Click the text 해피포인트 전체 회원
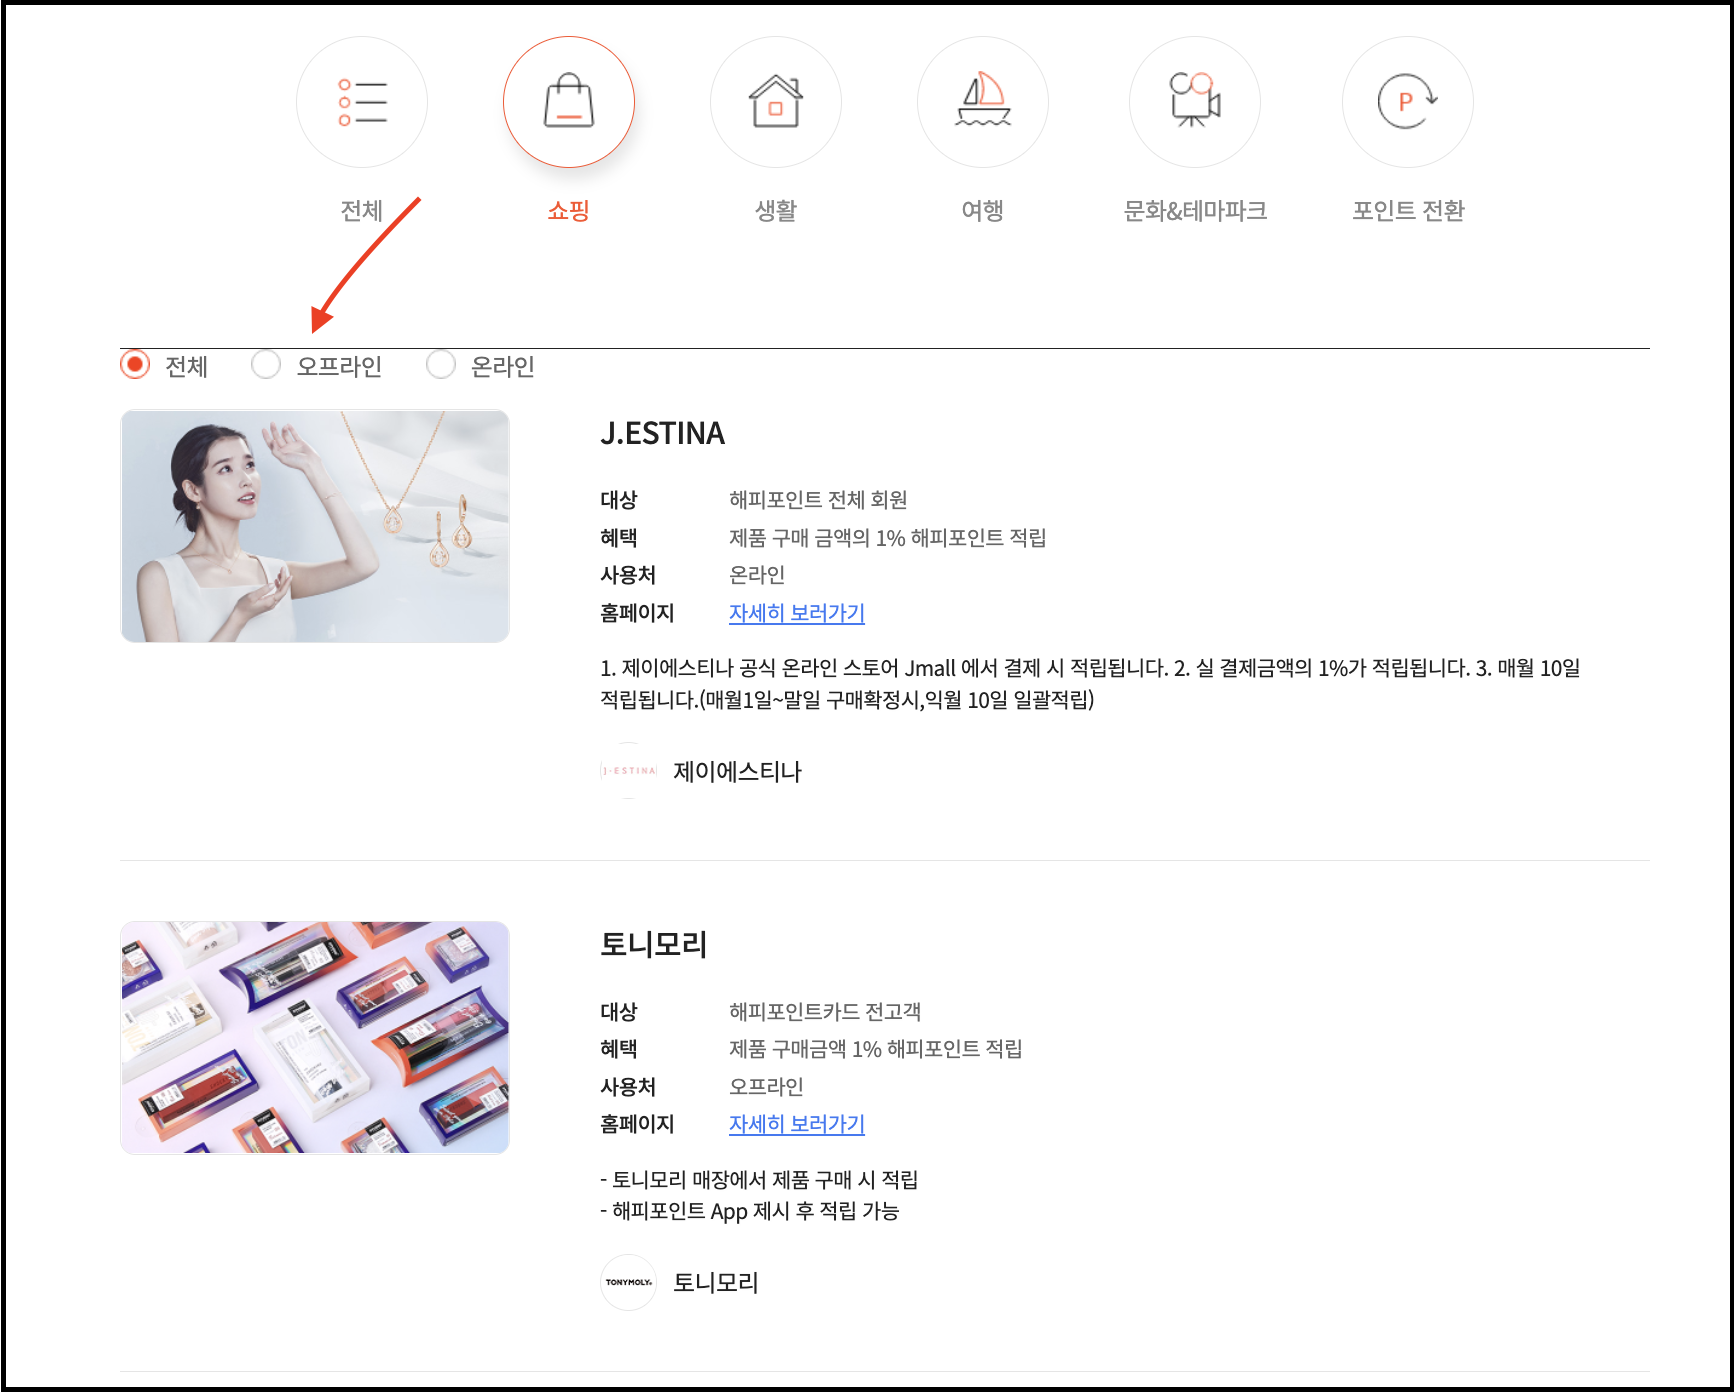The width and height of the screenshot is (1734, 1392). [x=818, y=500]
